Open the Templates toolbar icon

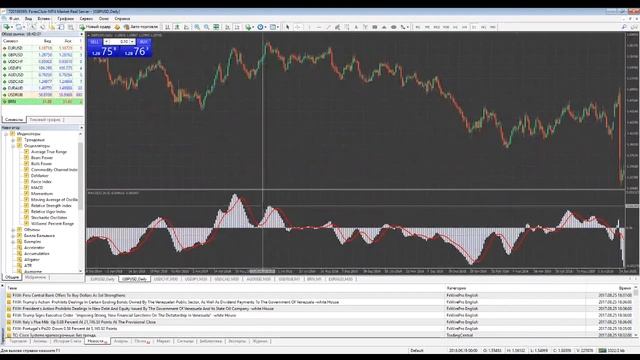tap(274, 27)
